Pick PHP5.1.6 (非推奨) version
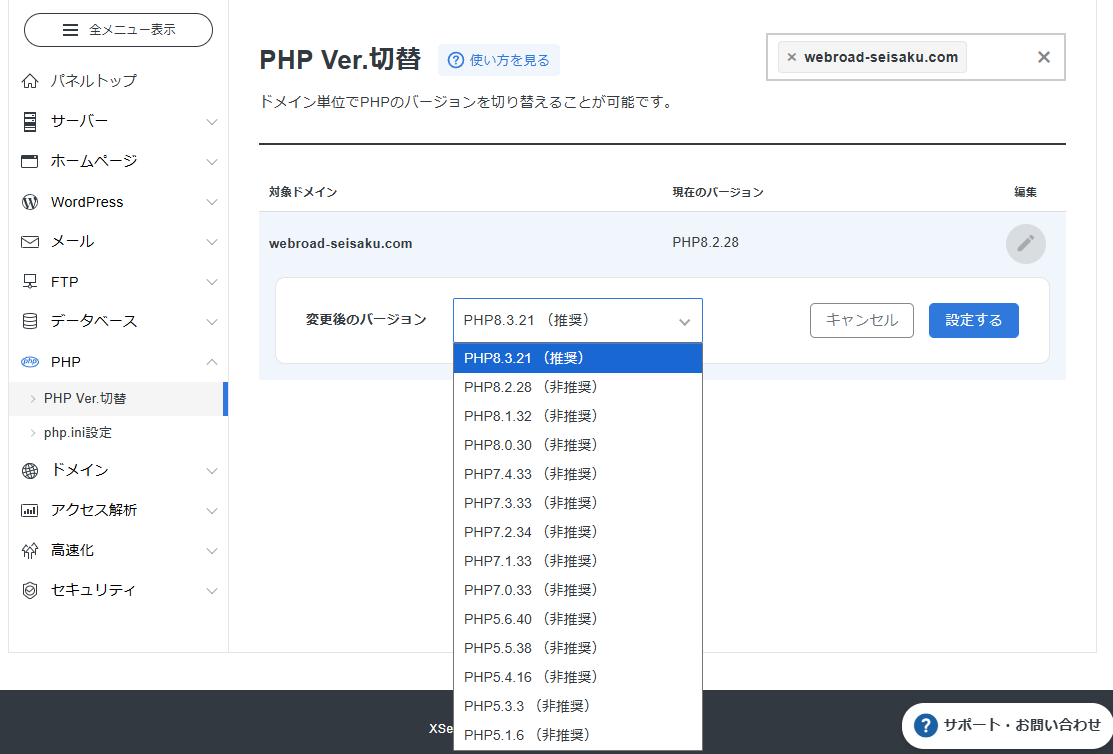This screenshot has width=1113, height=754. click(x=578, y=735)
